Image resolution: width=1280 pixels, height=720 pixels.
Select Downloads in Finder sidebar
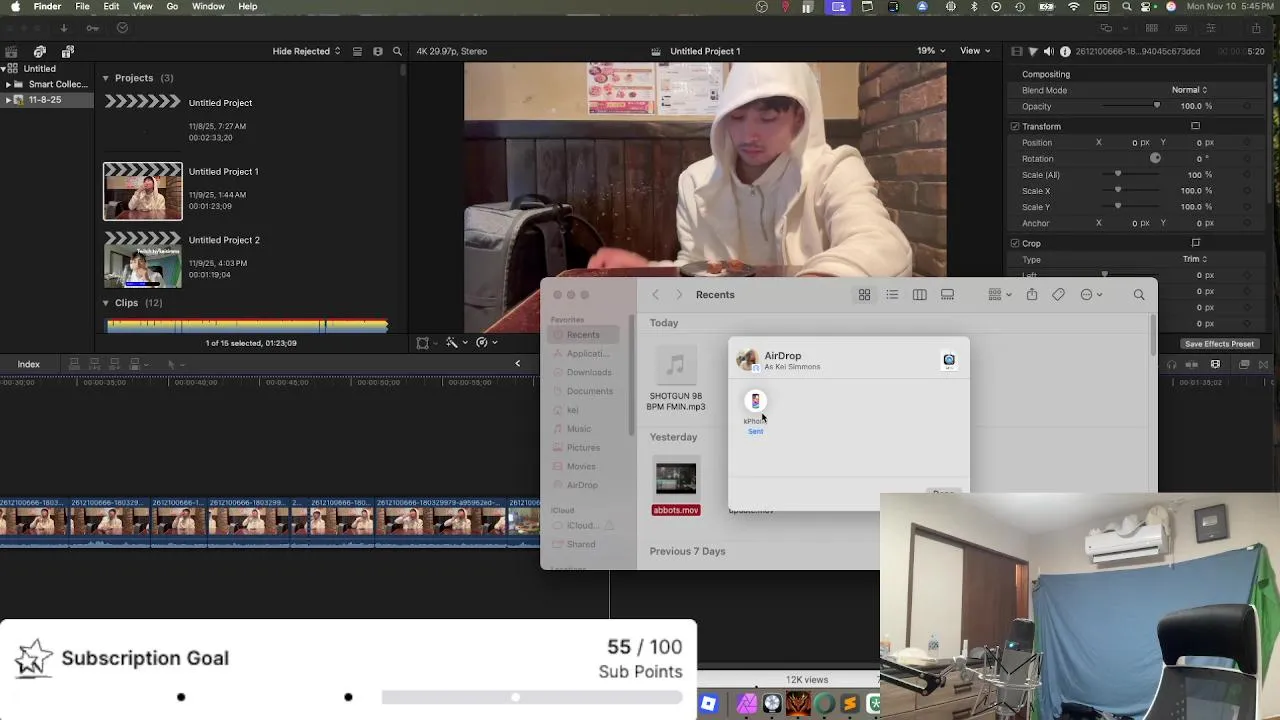point(589,372)
